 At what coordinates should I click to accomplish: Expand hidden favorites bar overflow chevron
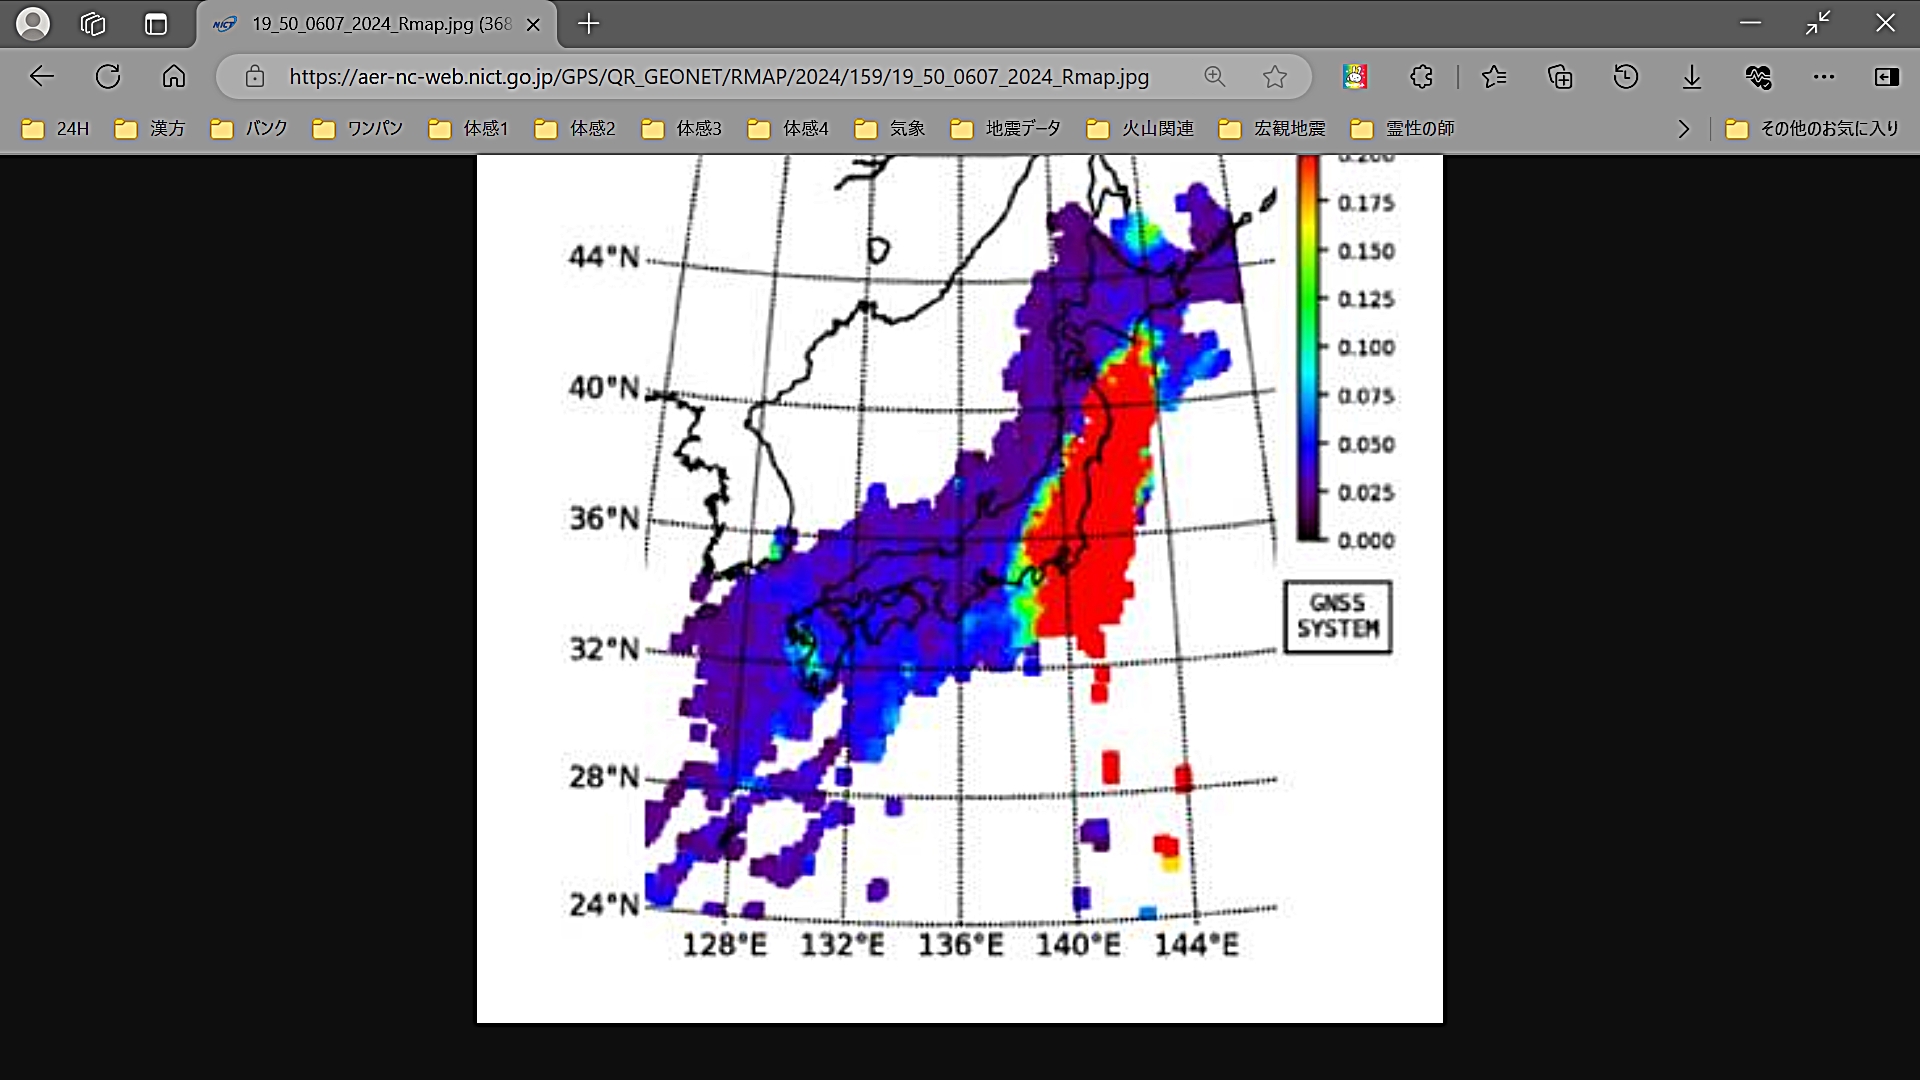[1684, 129]
